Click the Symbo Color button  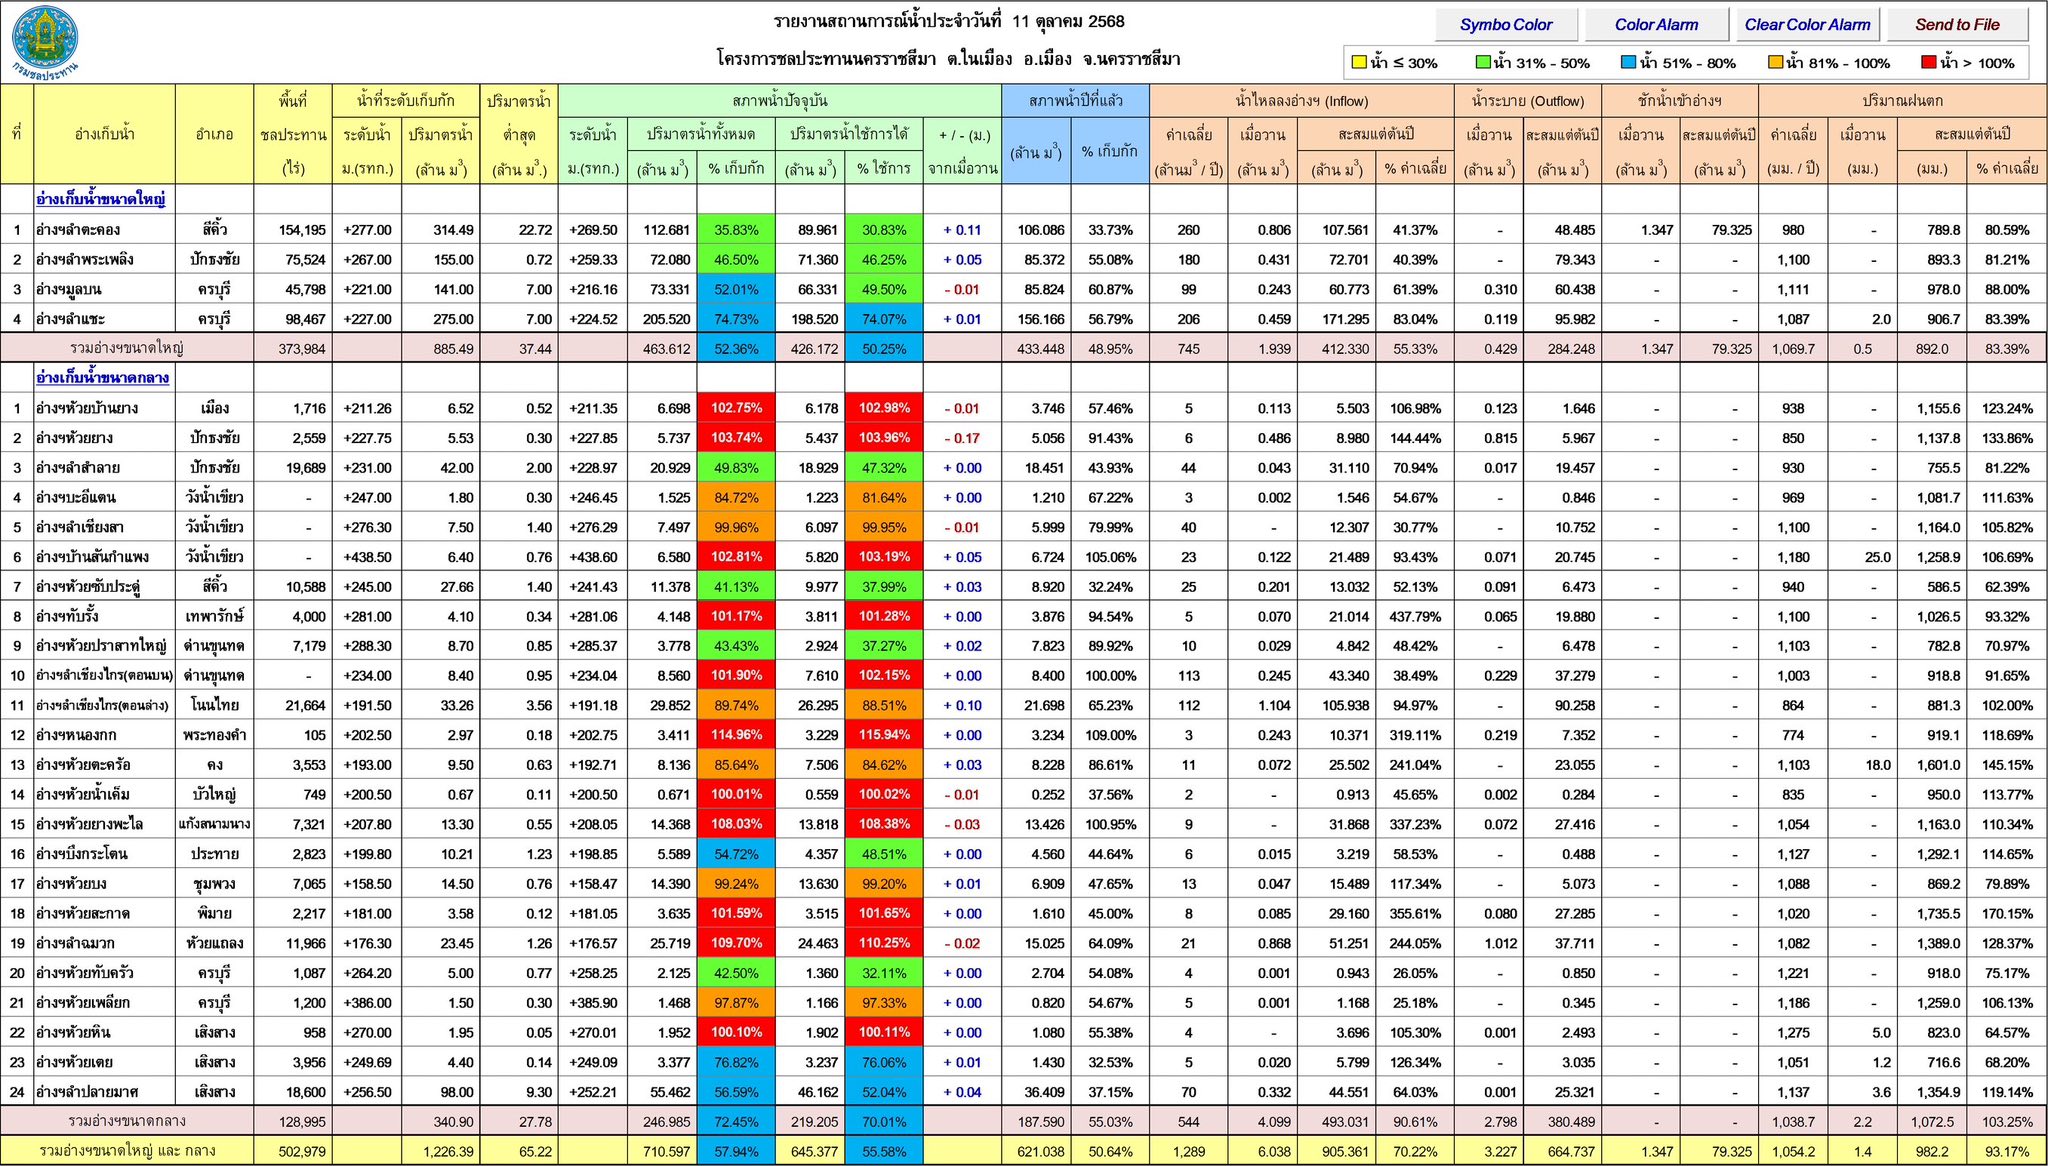click(x=1506, y=25)
